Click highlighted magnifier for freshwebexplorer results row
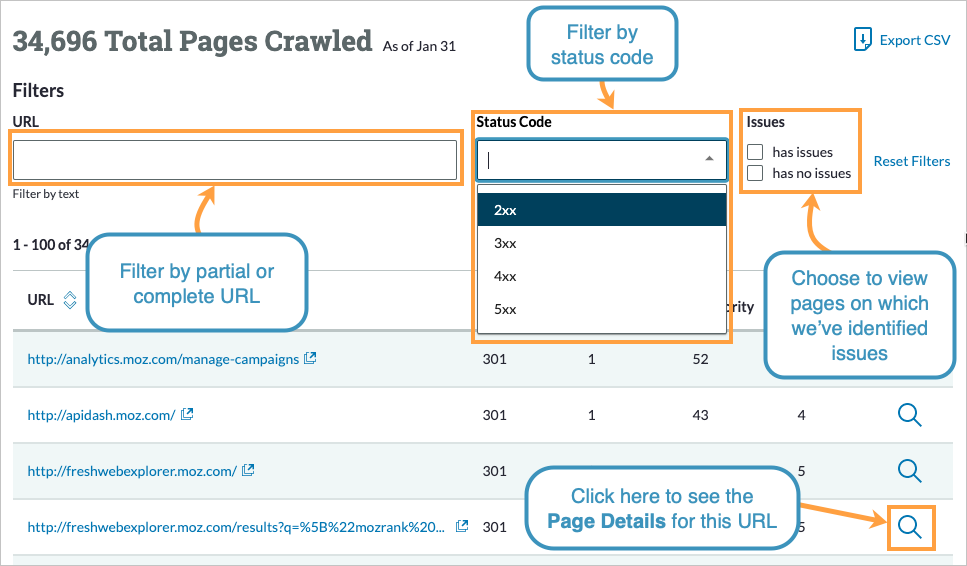 [909, 527]
